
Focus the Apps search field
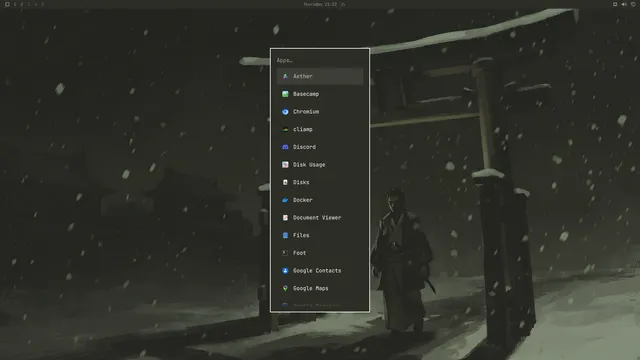320,60
